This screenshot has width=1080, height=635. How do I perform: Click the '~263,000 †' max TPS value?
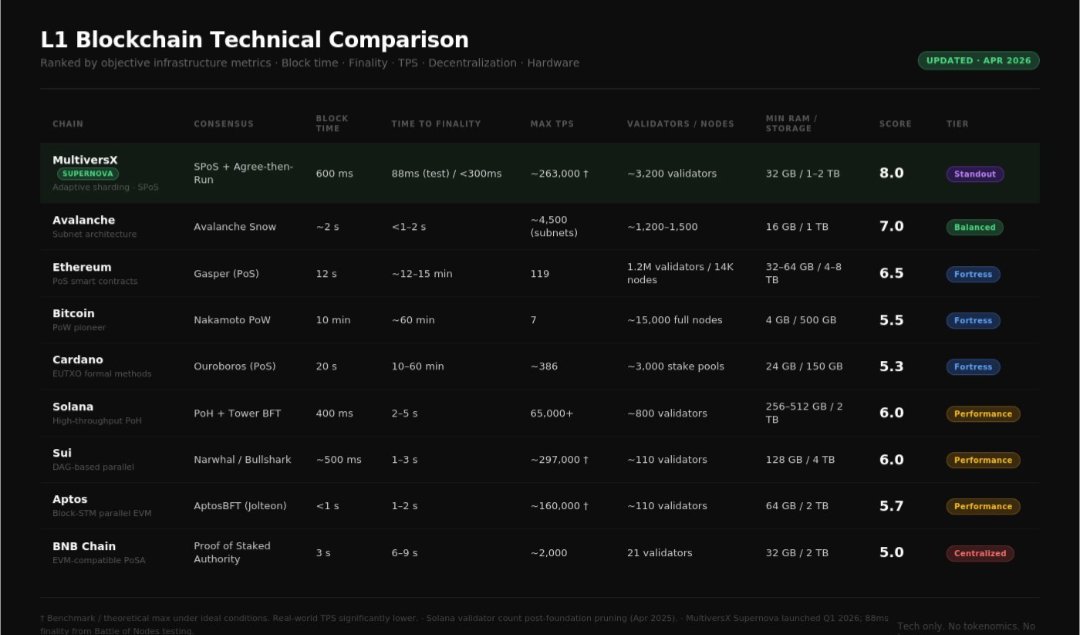(x=559, y=174)
